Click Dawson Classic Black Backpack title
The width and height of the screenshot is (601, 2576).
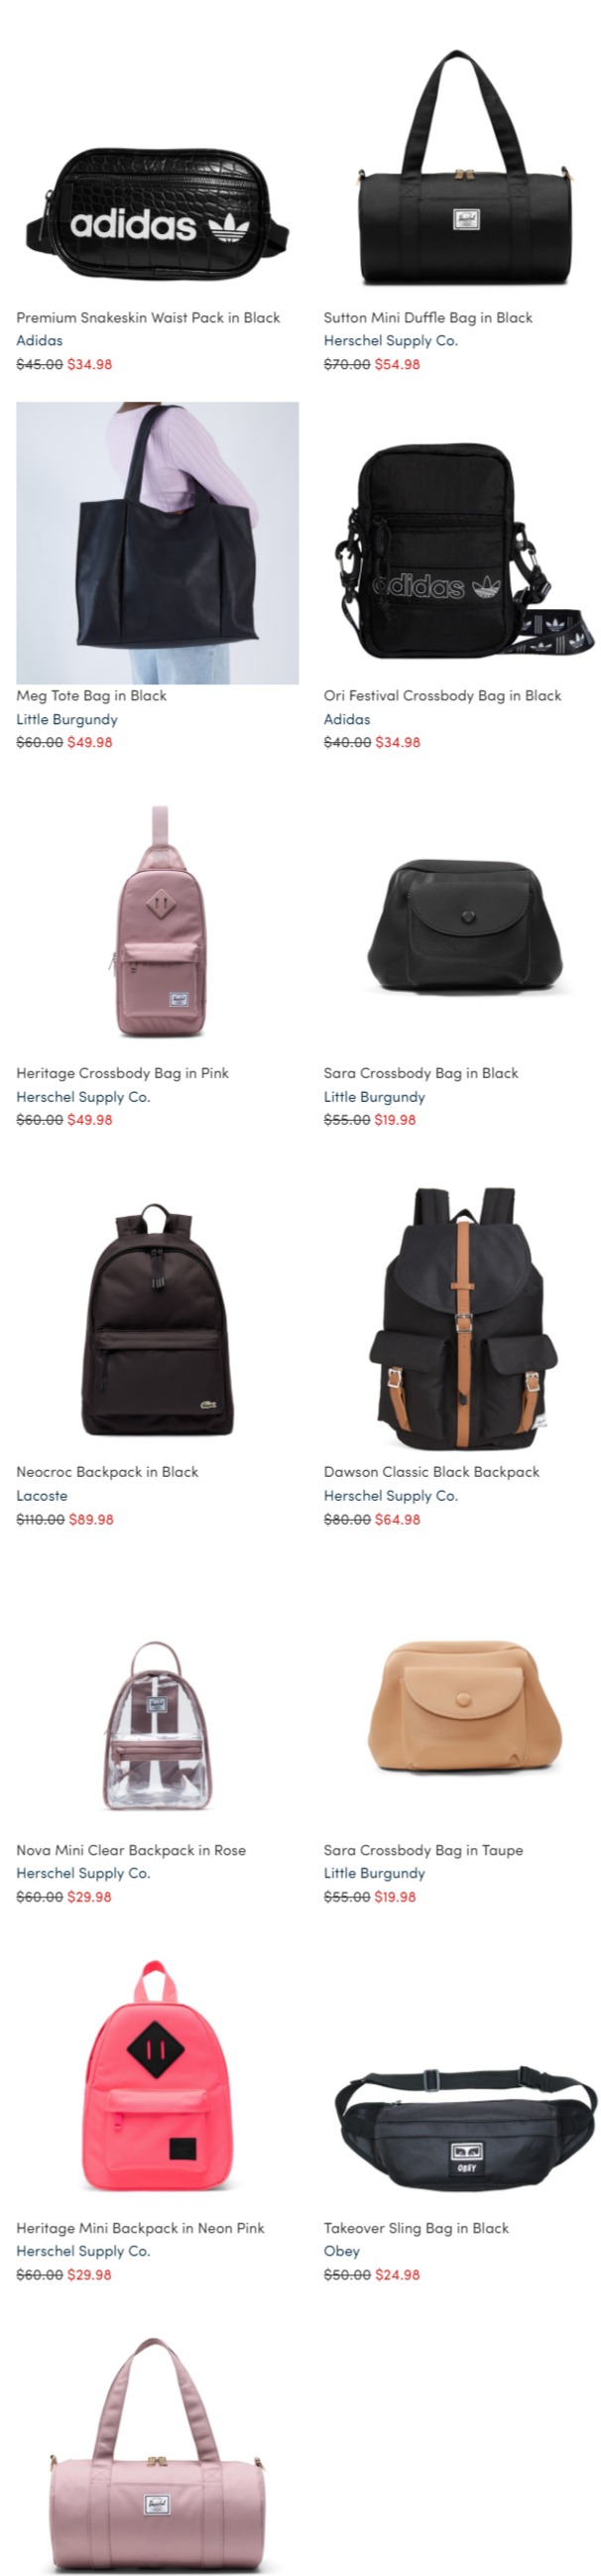(x=431, y=1471)
